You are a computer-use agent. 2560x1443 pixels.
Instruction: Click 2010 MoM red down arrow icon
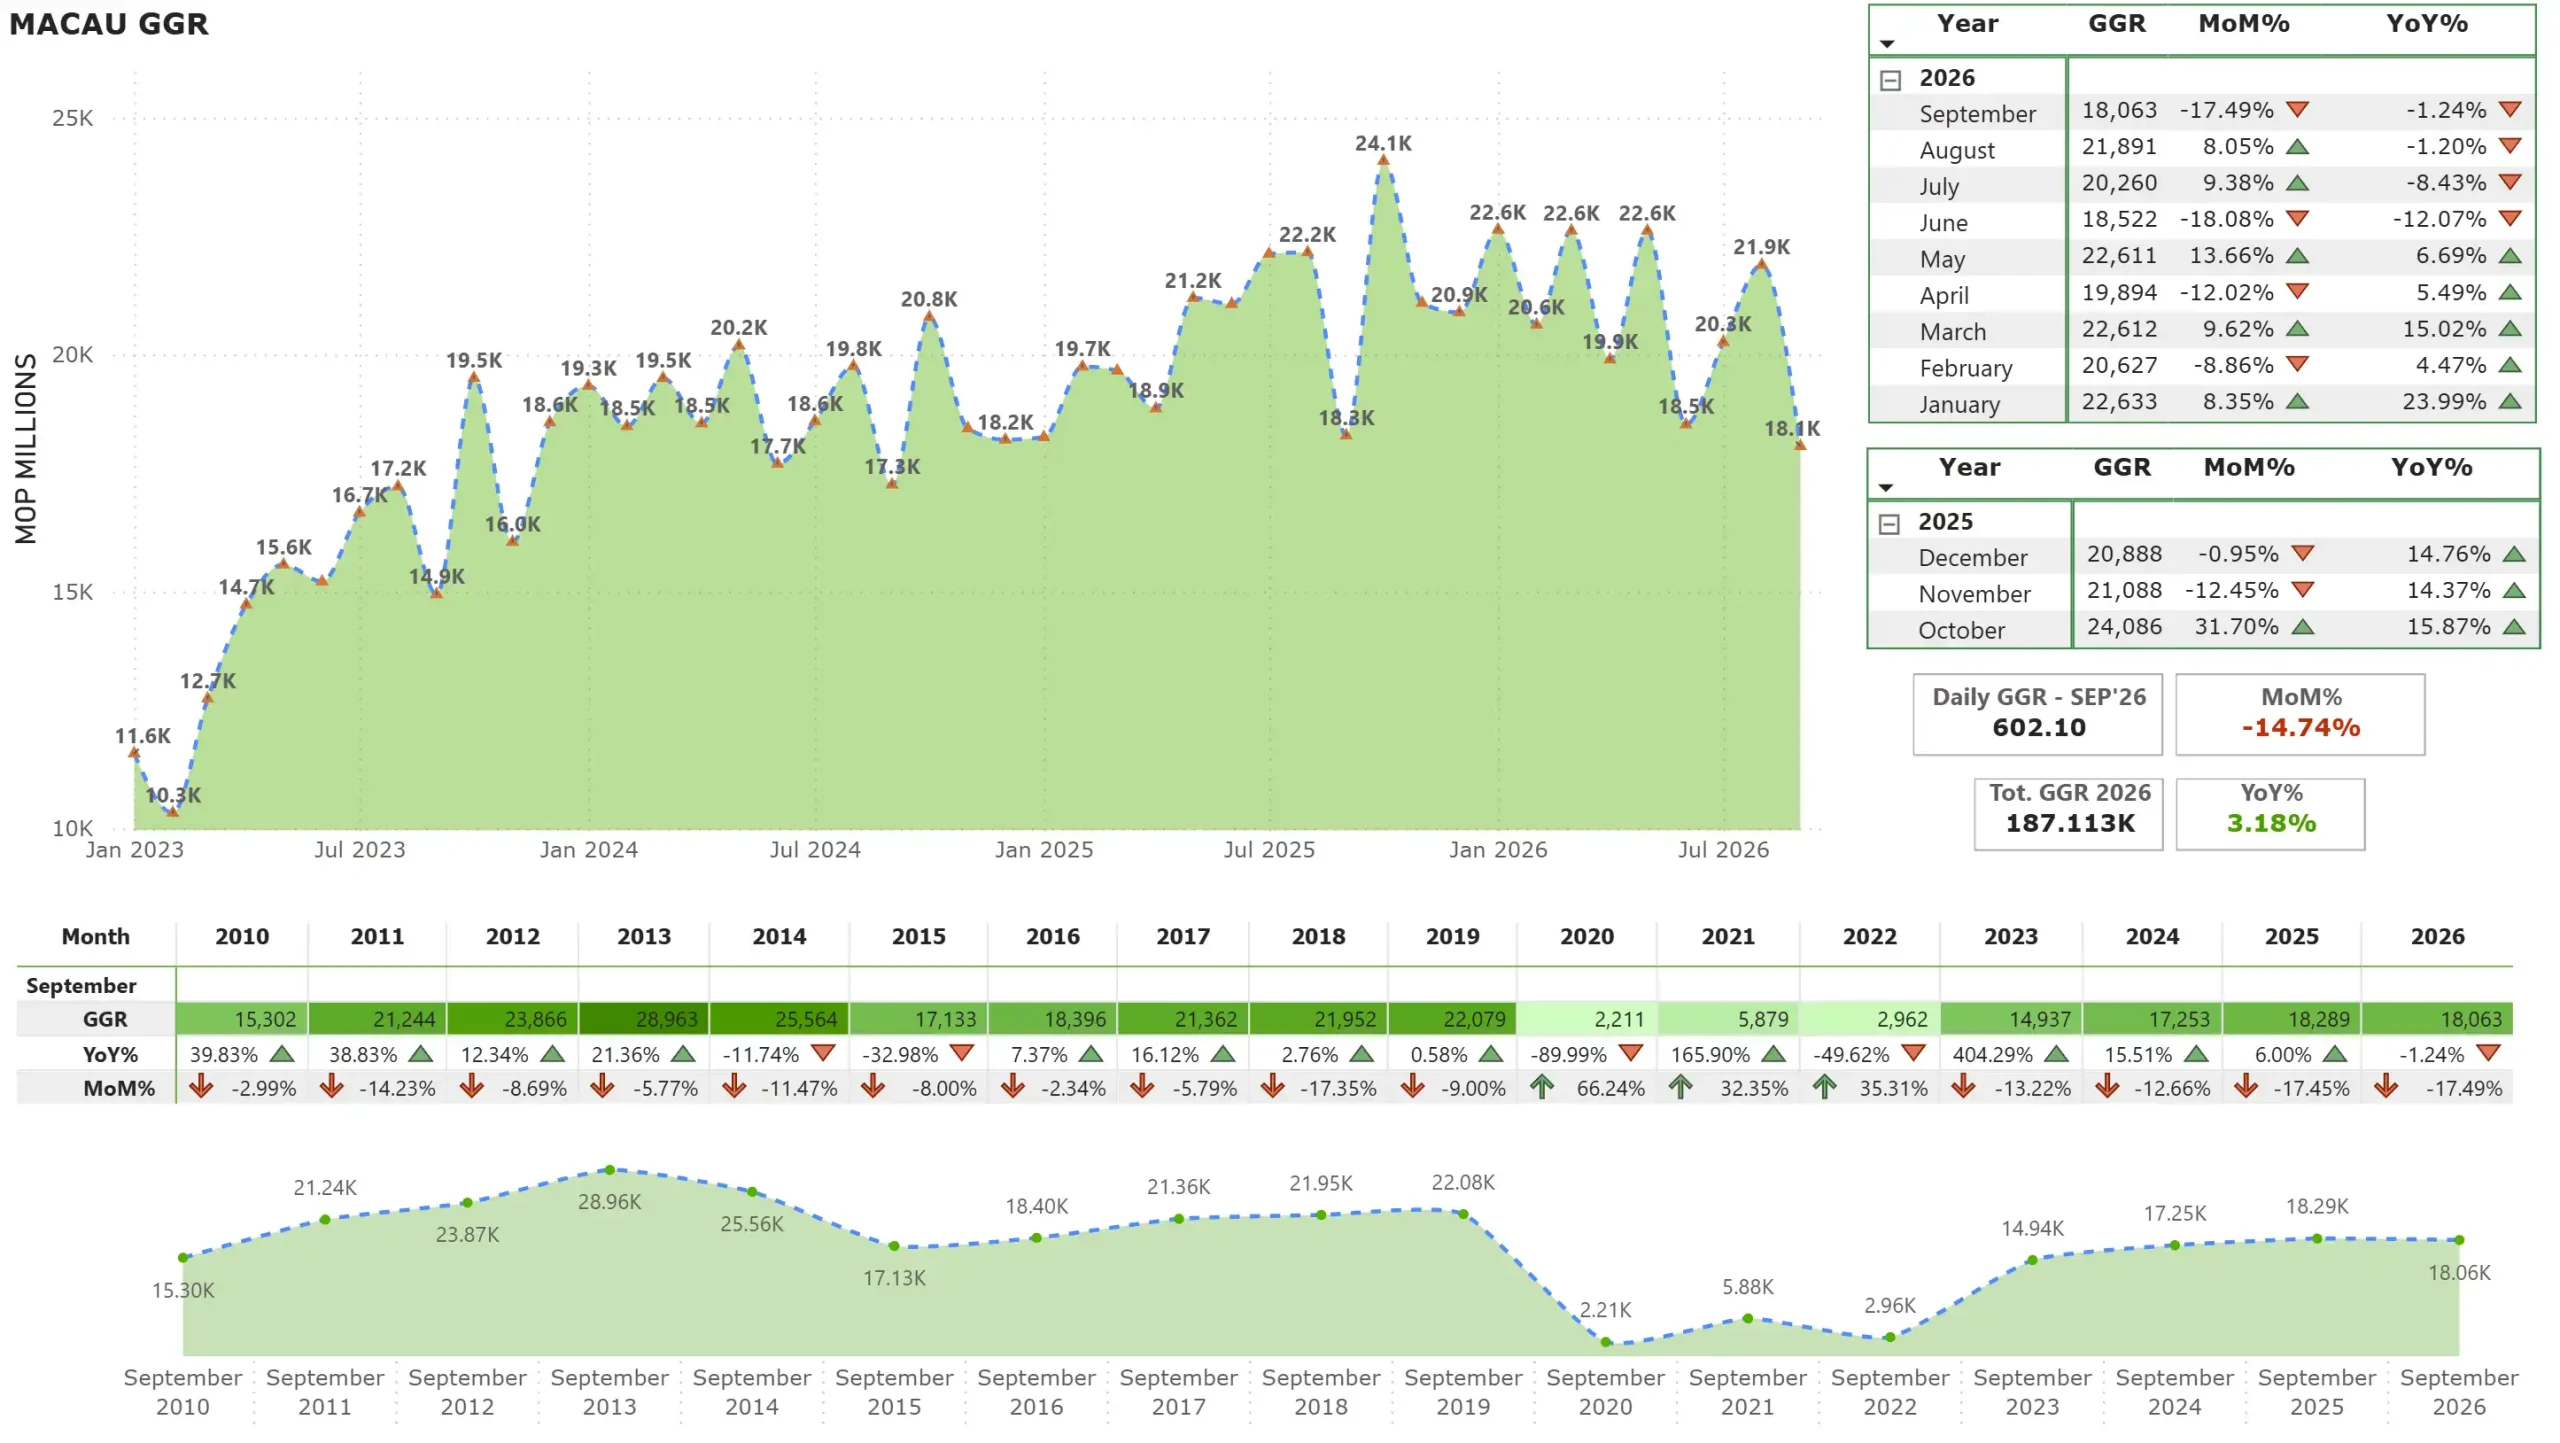point(201,1086)
